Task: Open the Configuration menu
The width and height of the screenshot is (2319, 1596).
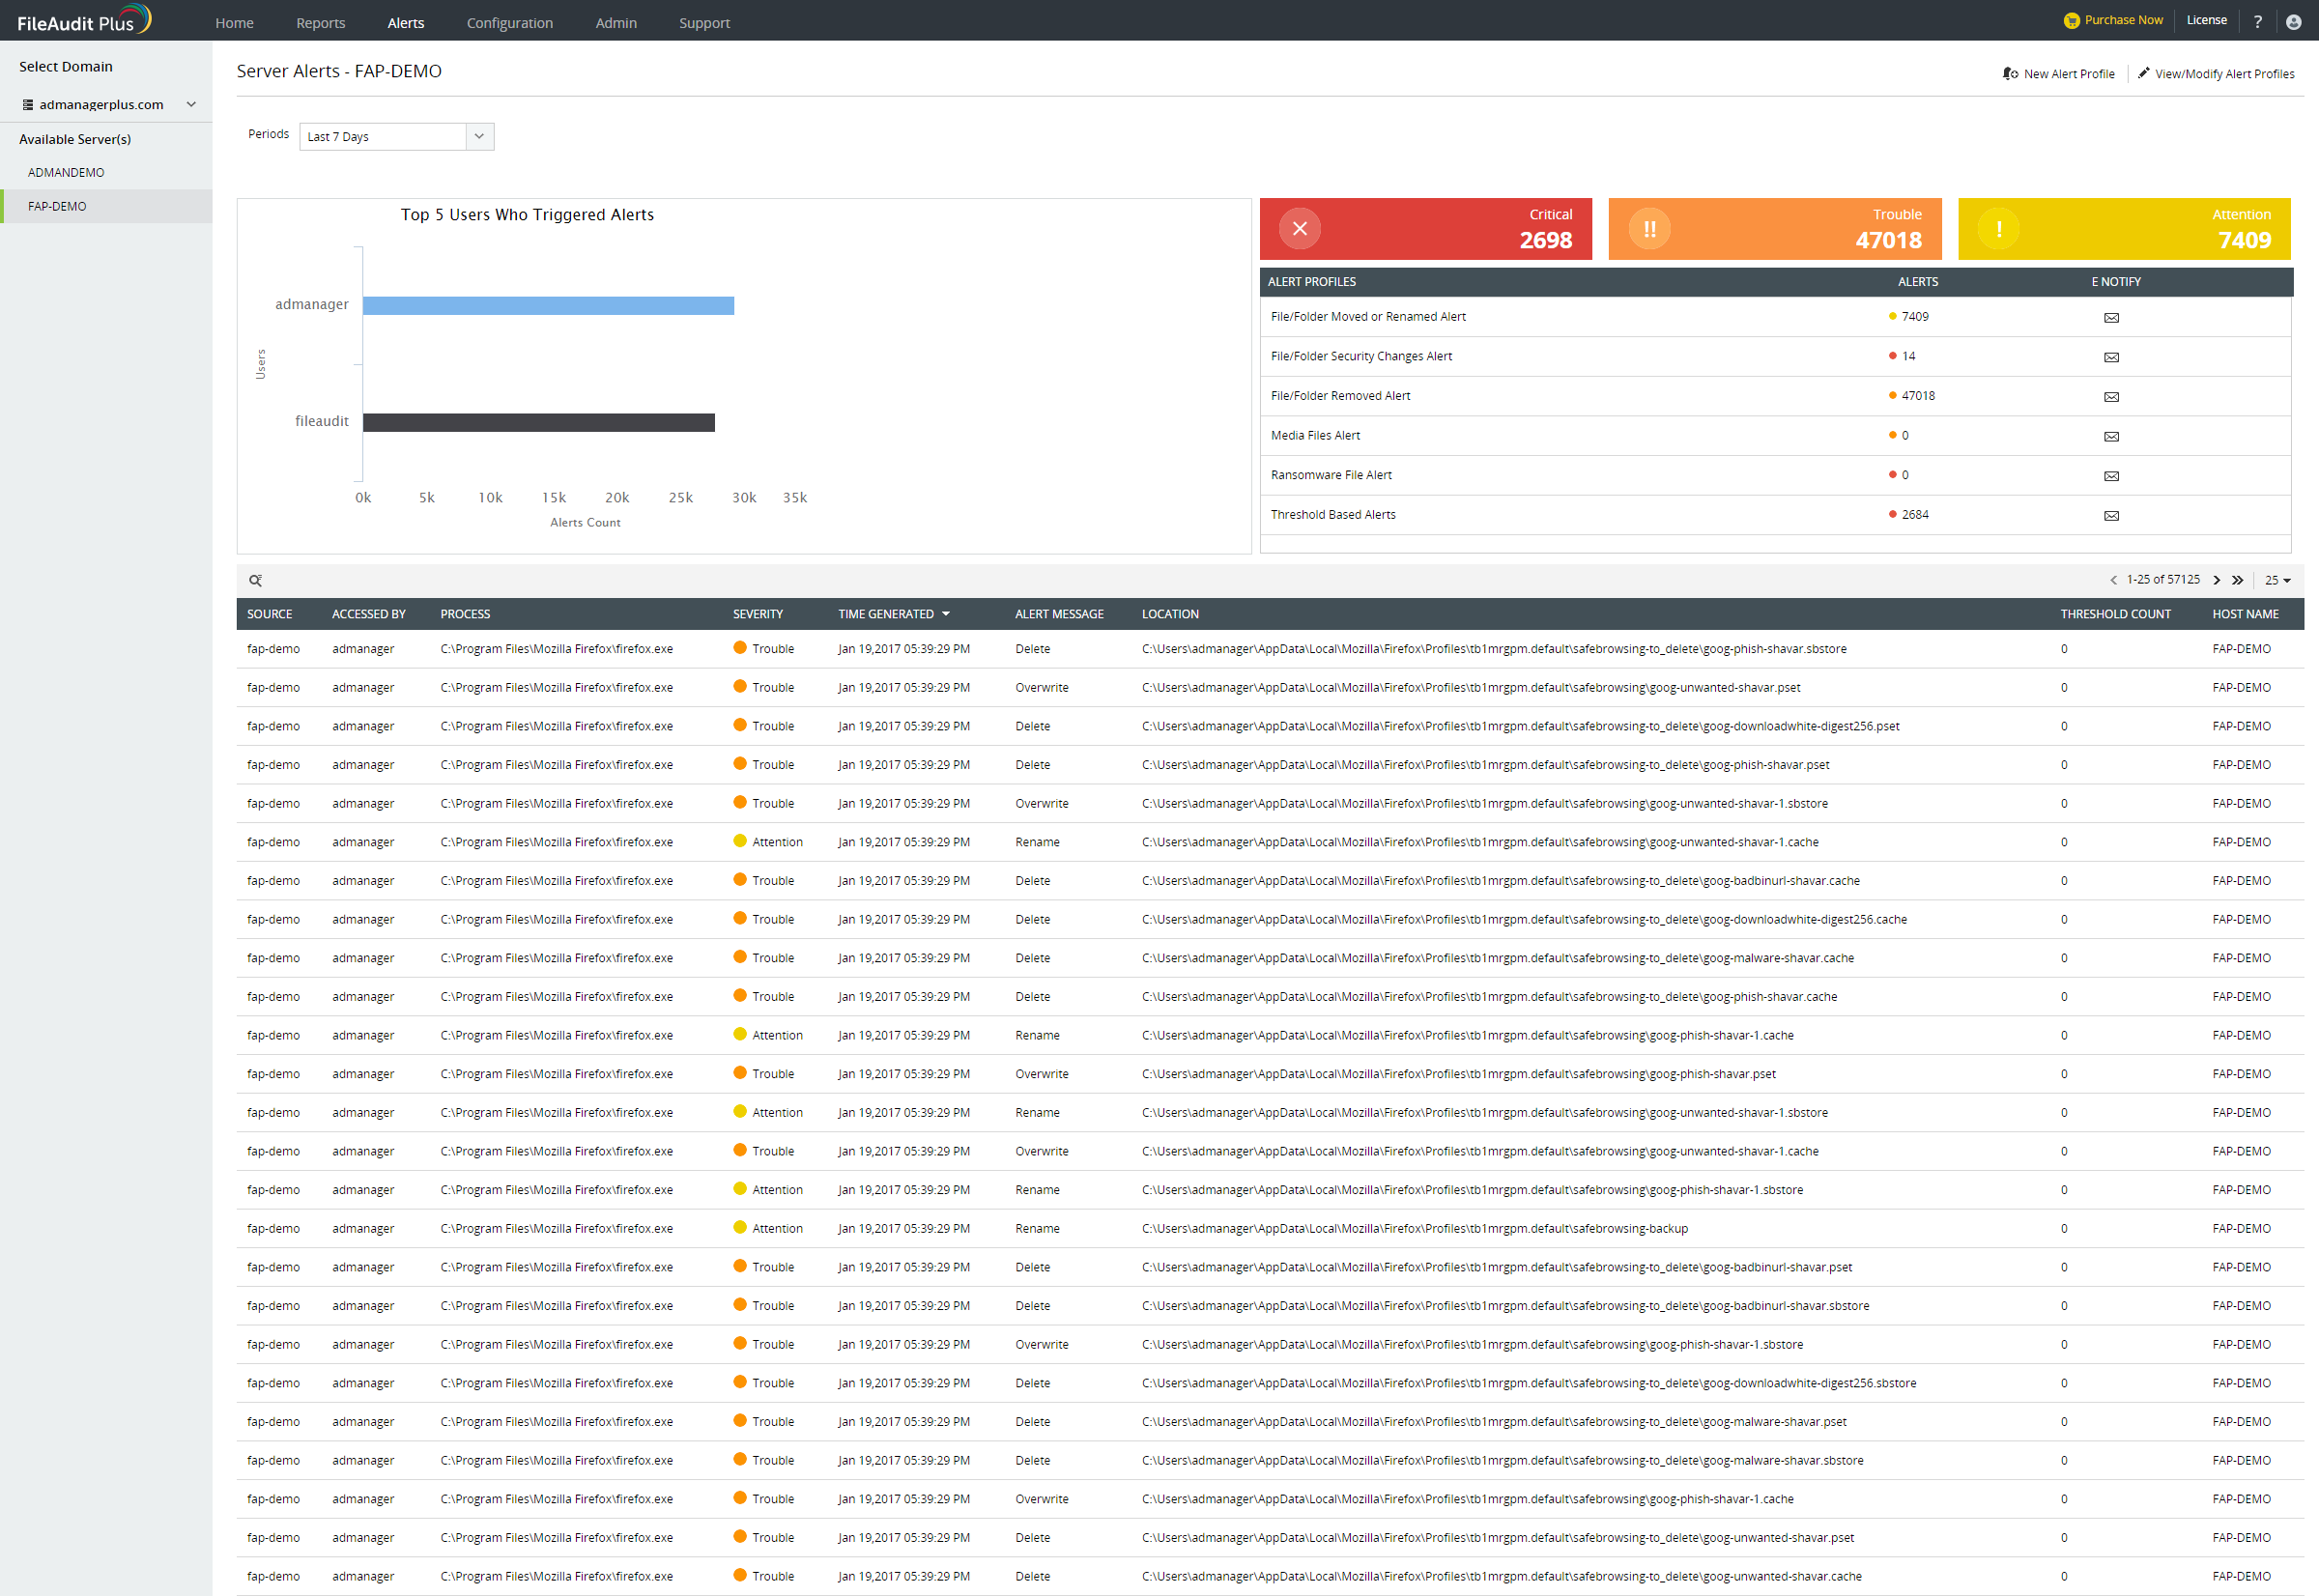Action: (509, 22)
